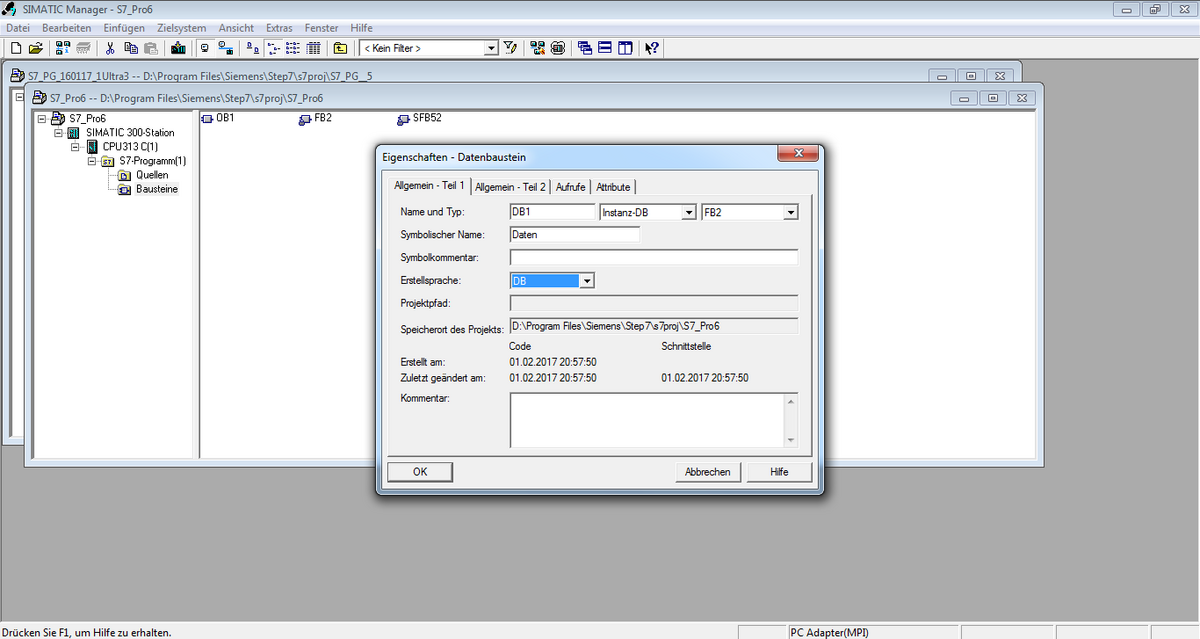Open the Instanz-DB type dropdown

(x=688, y=212)
